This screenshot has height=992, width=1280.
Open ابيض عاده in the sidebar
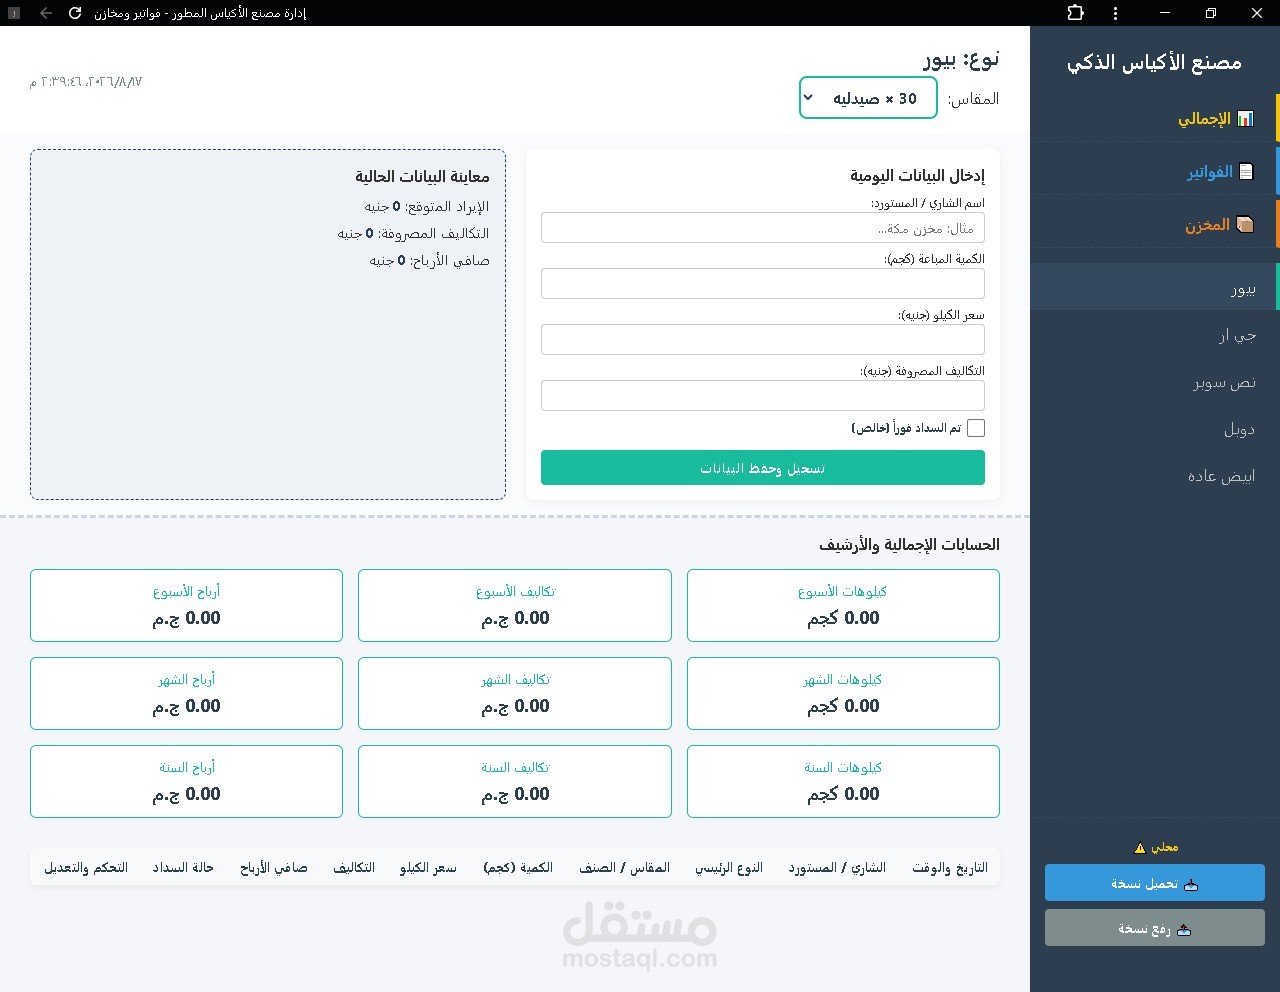tap(1154, 476)
